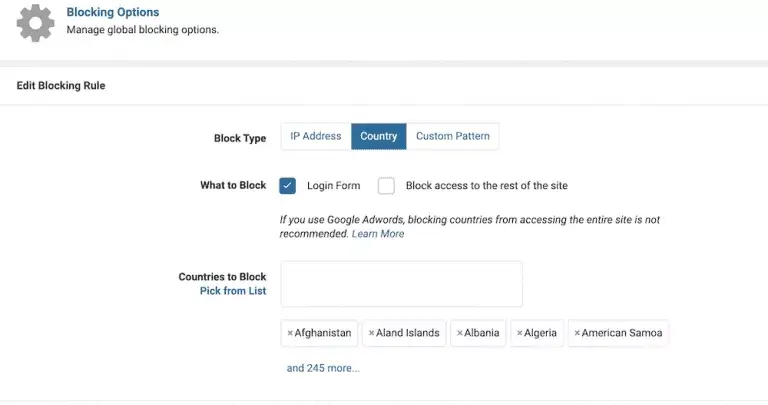Uncheck the Login Form checkbox
The width and height of the screenshot is (768, 405).
pos(288,186)
